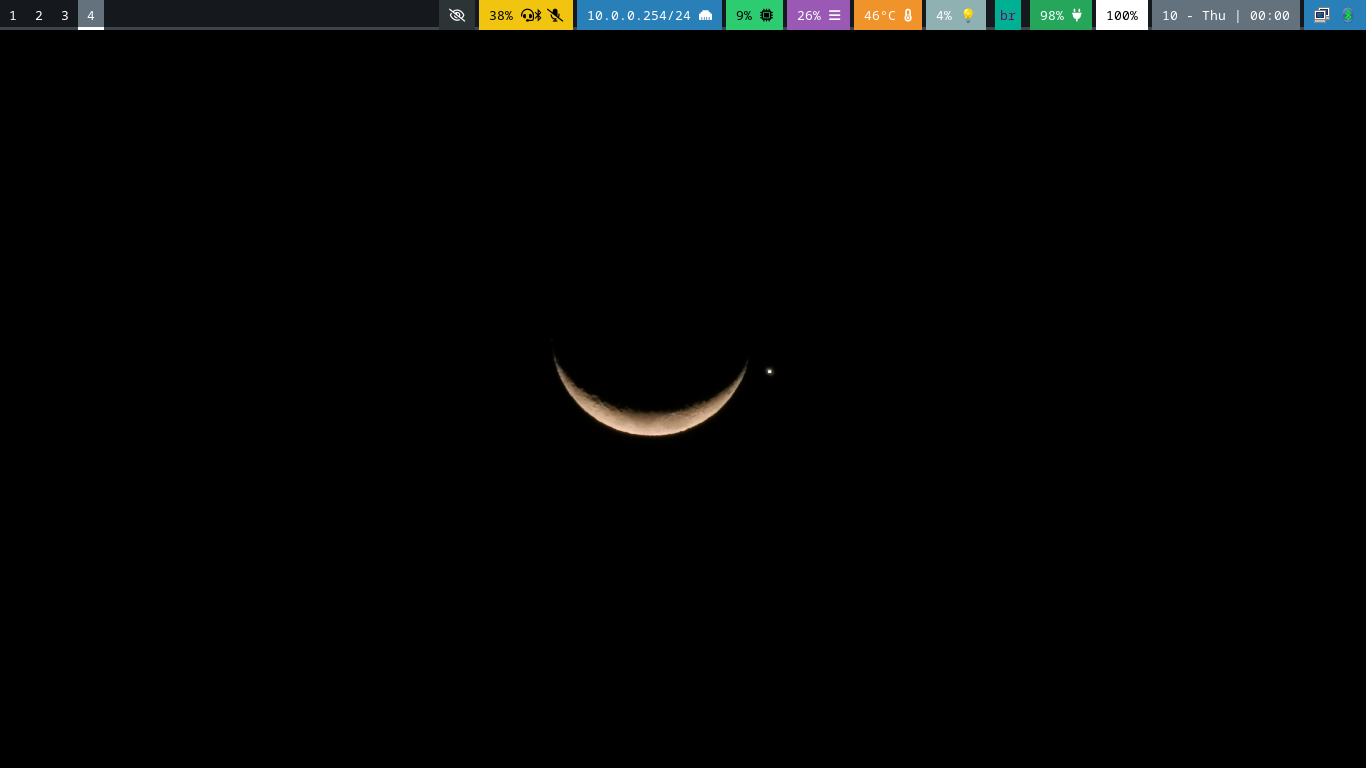Click the date text 10 - Thu
1366x768 pixels.
[x=1194, y=15]
